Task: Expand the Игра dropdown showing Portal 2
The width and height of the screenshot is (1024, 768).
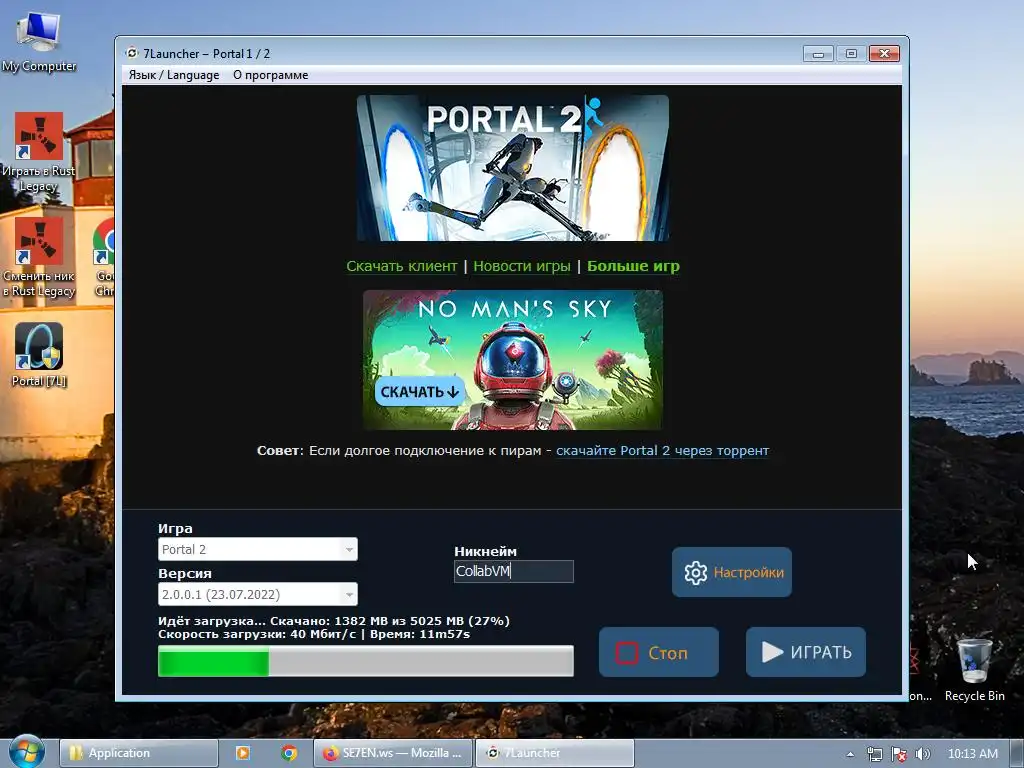Action: 258,549
